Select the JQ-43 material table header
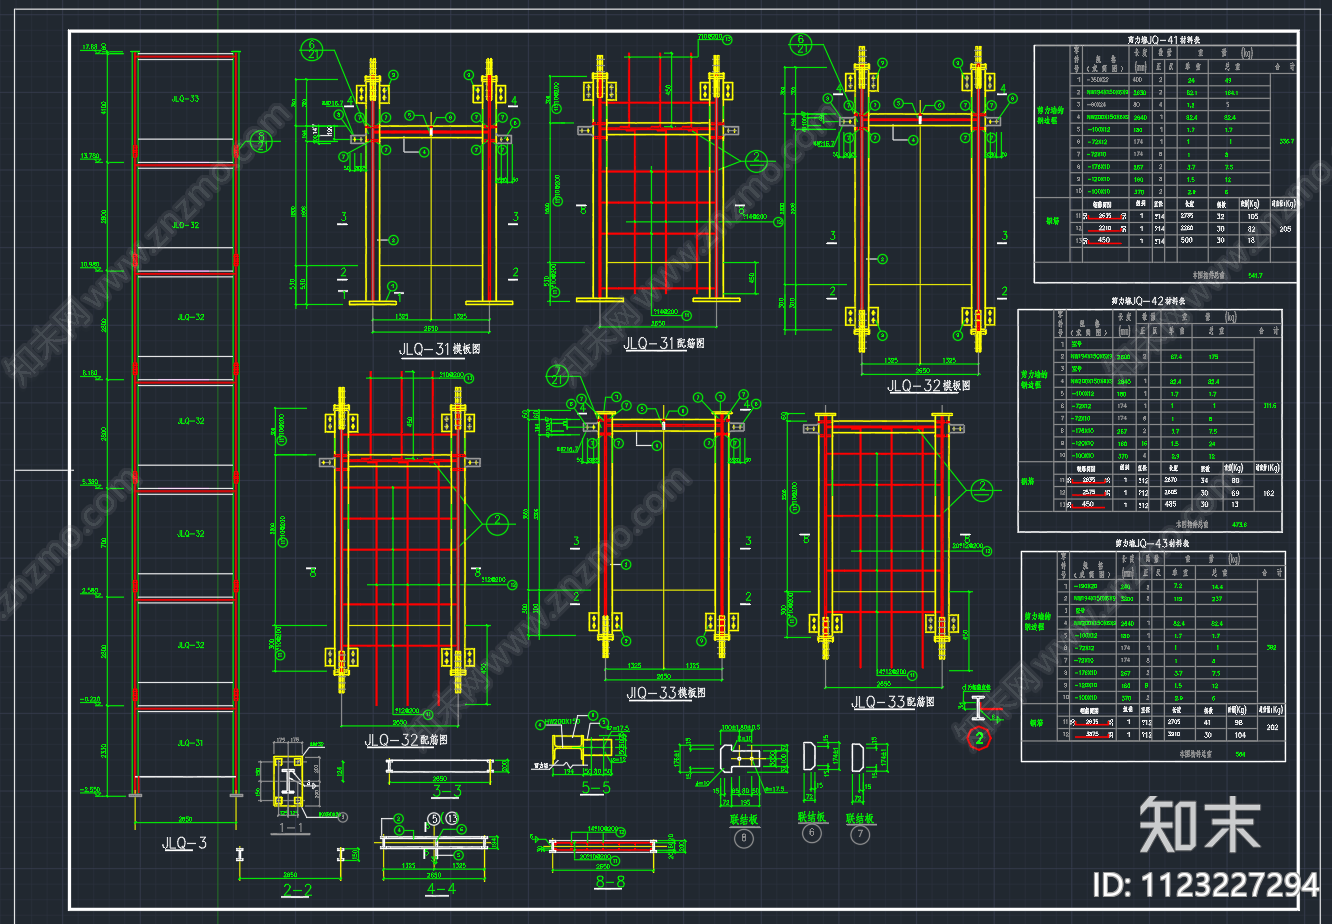 click(1152, 543)
